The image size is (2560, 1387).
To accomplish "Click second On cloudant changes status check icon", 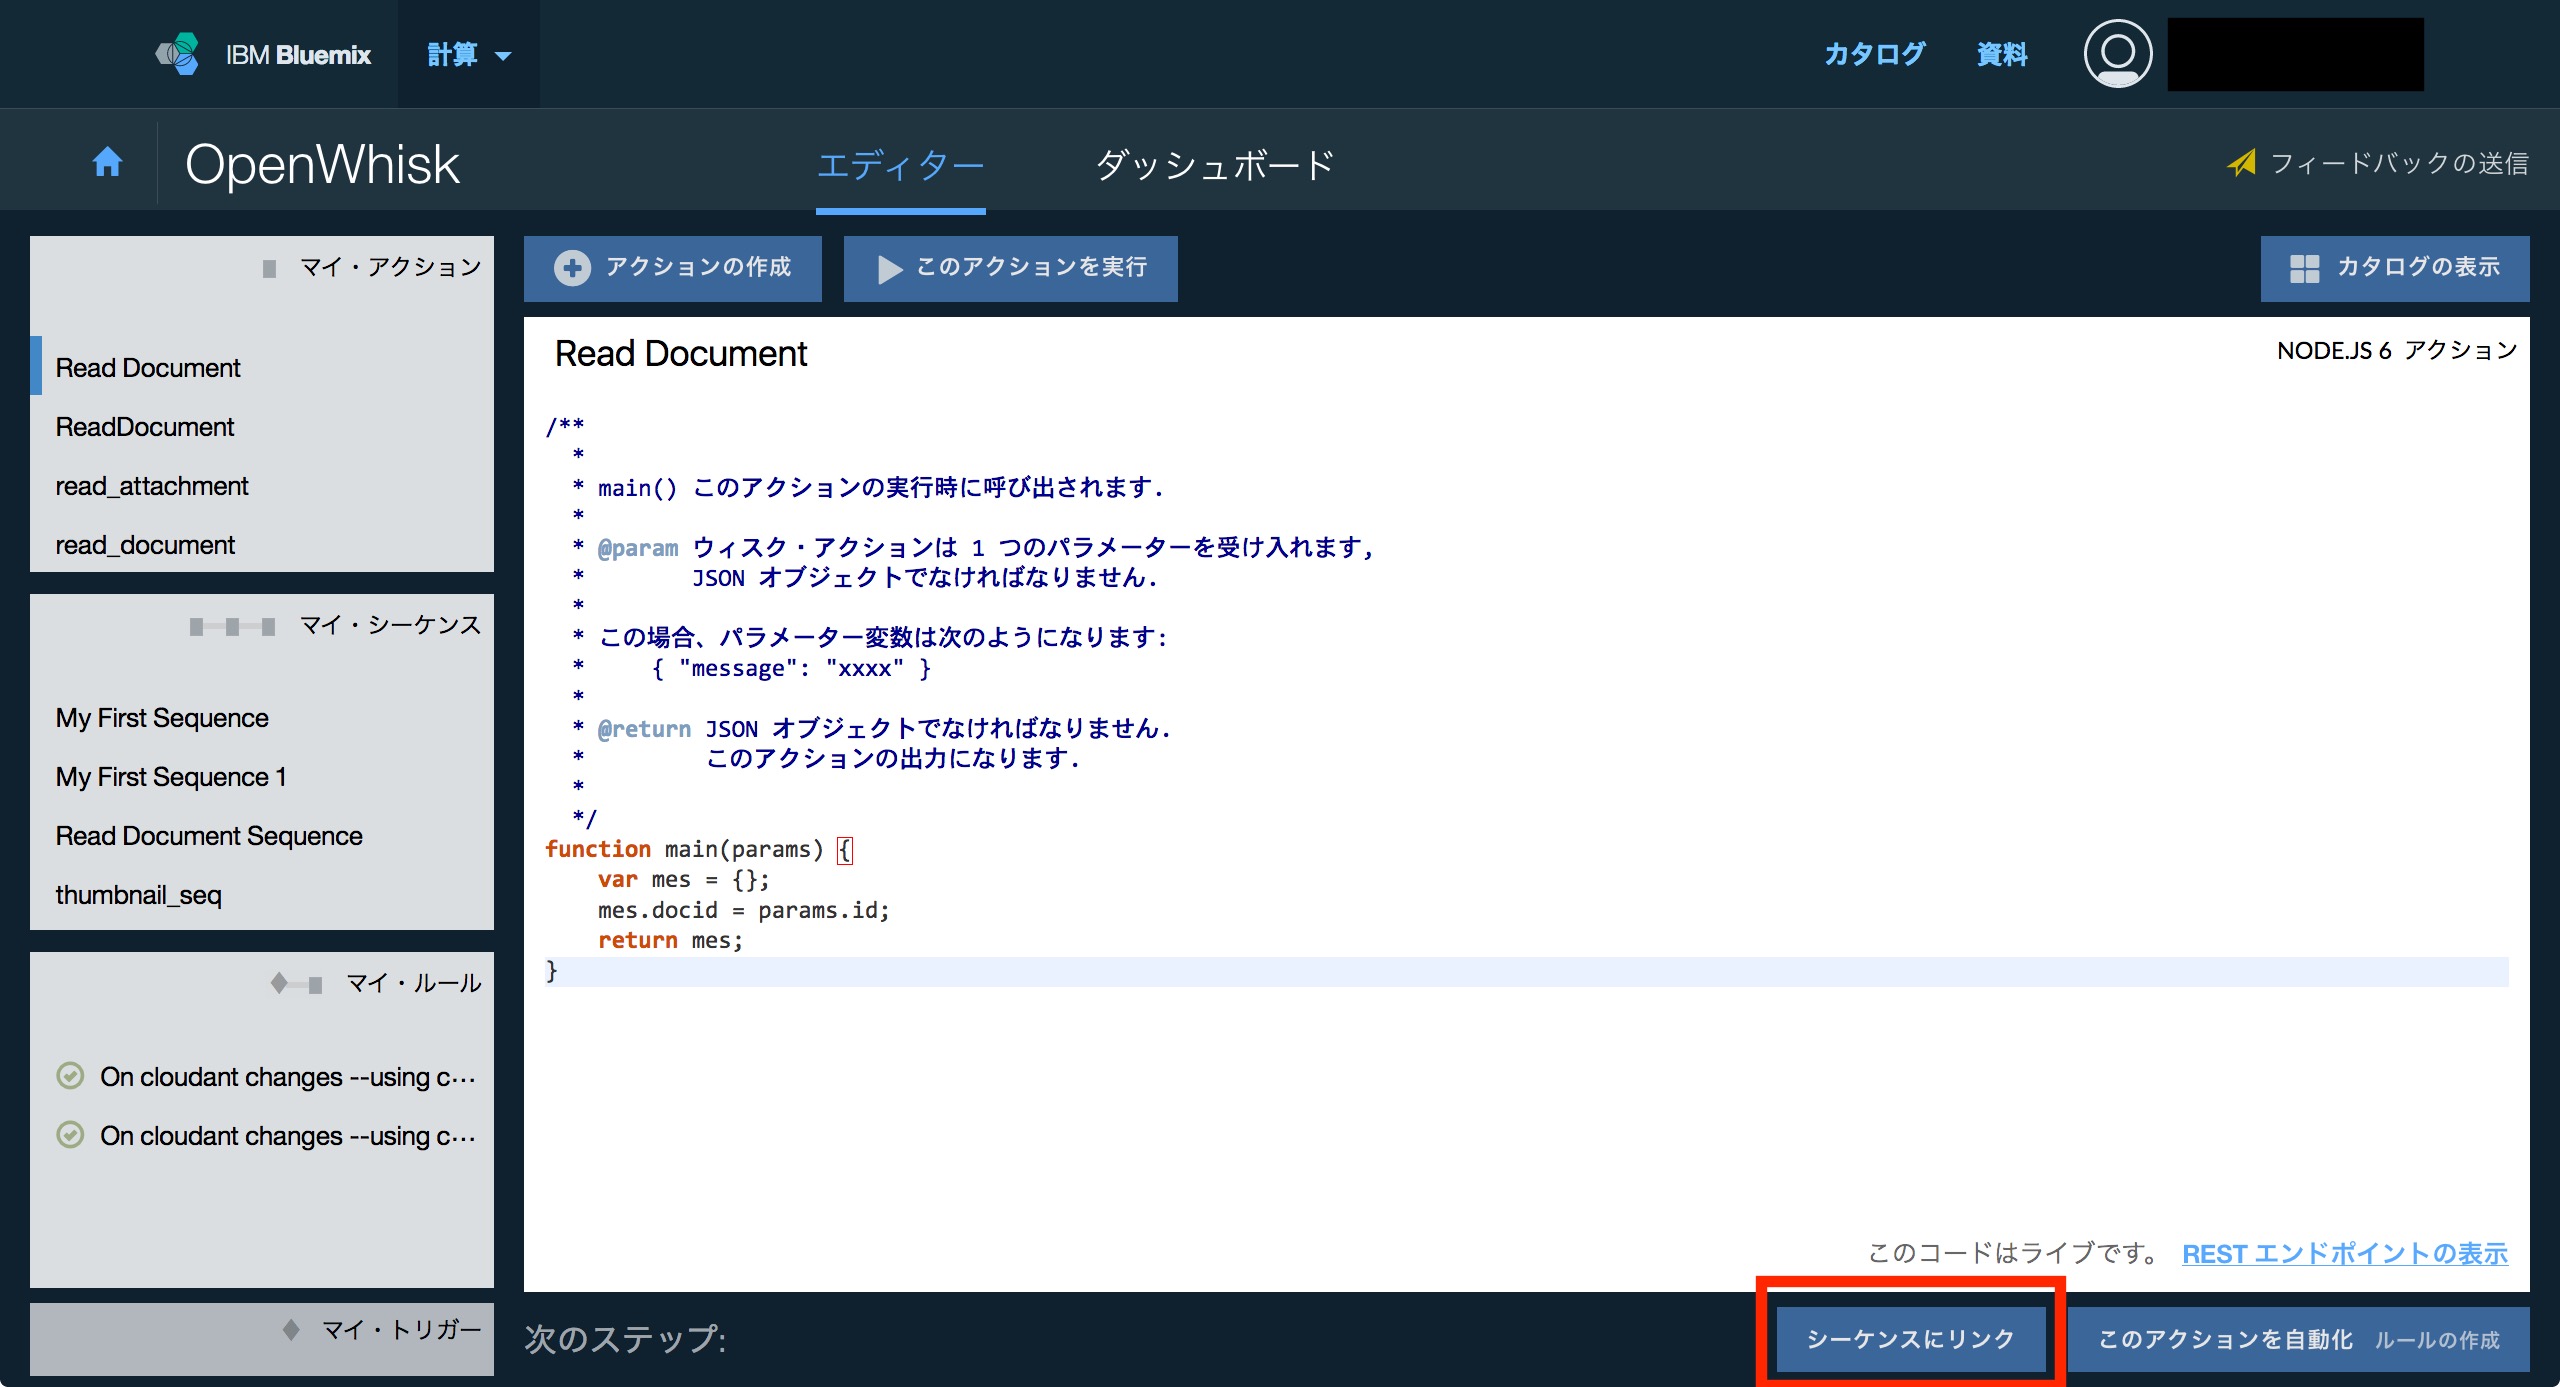I will (70, 1135).
